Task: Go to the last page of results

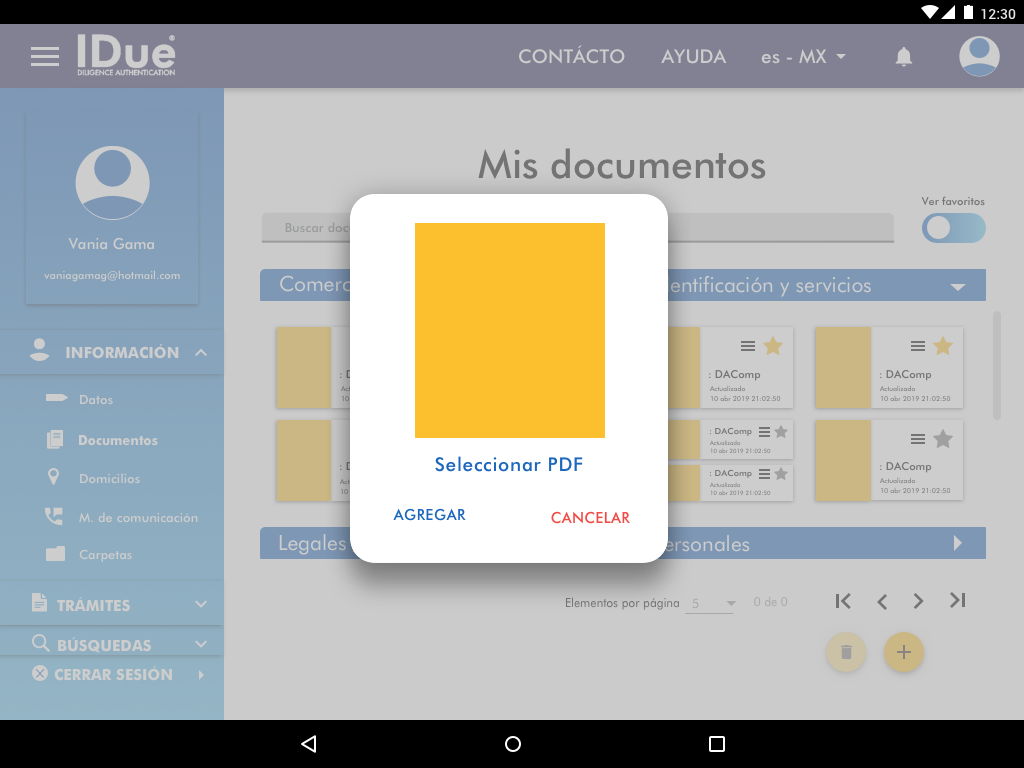Action: point(957,601)
